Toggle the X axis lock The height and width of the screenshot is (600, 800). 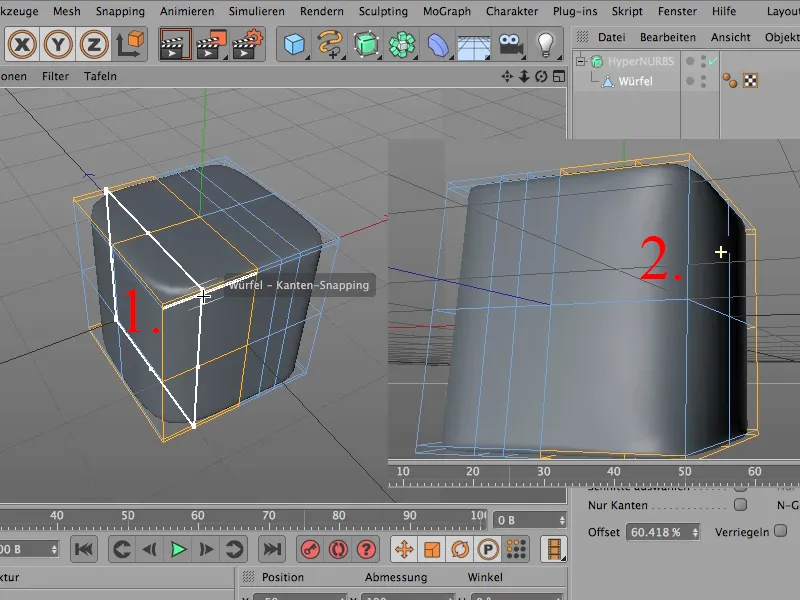[22, 45]
